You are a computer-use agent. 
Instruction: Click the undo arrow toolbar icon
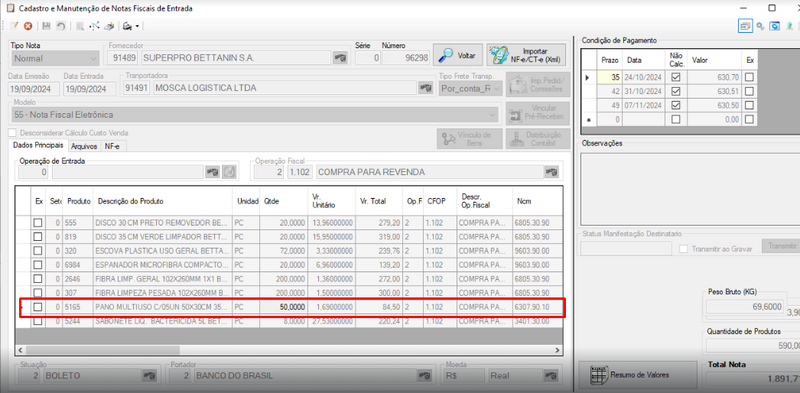point(61,26)
